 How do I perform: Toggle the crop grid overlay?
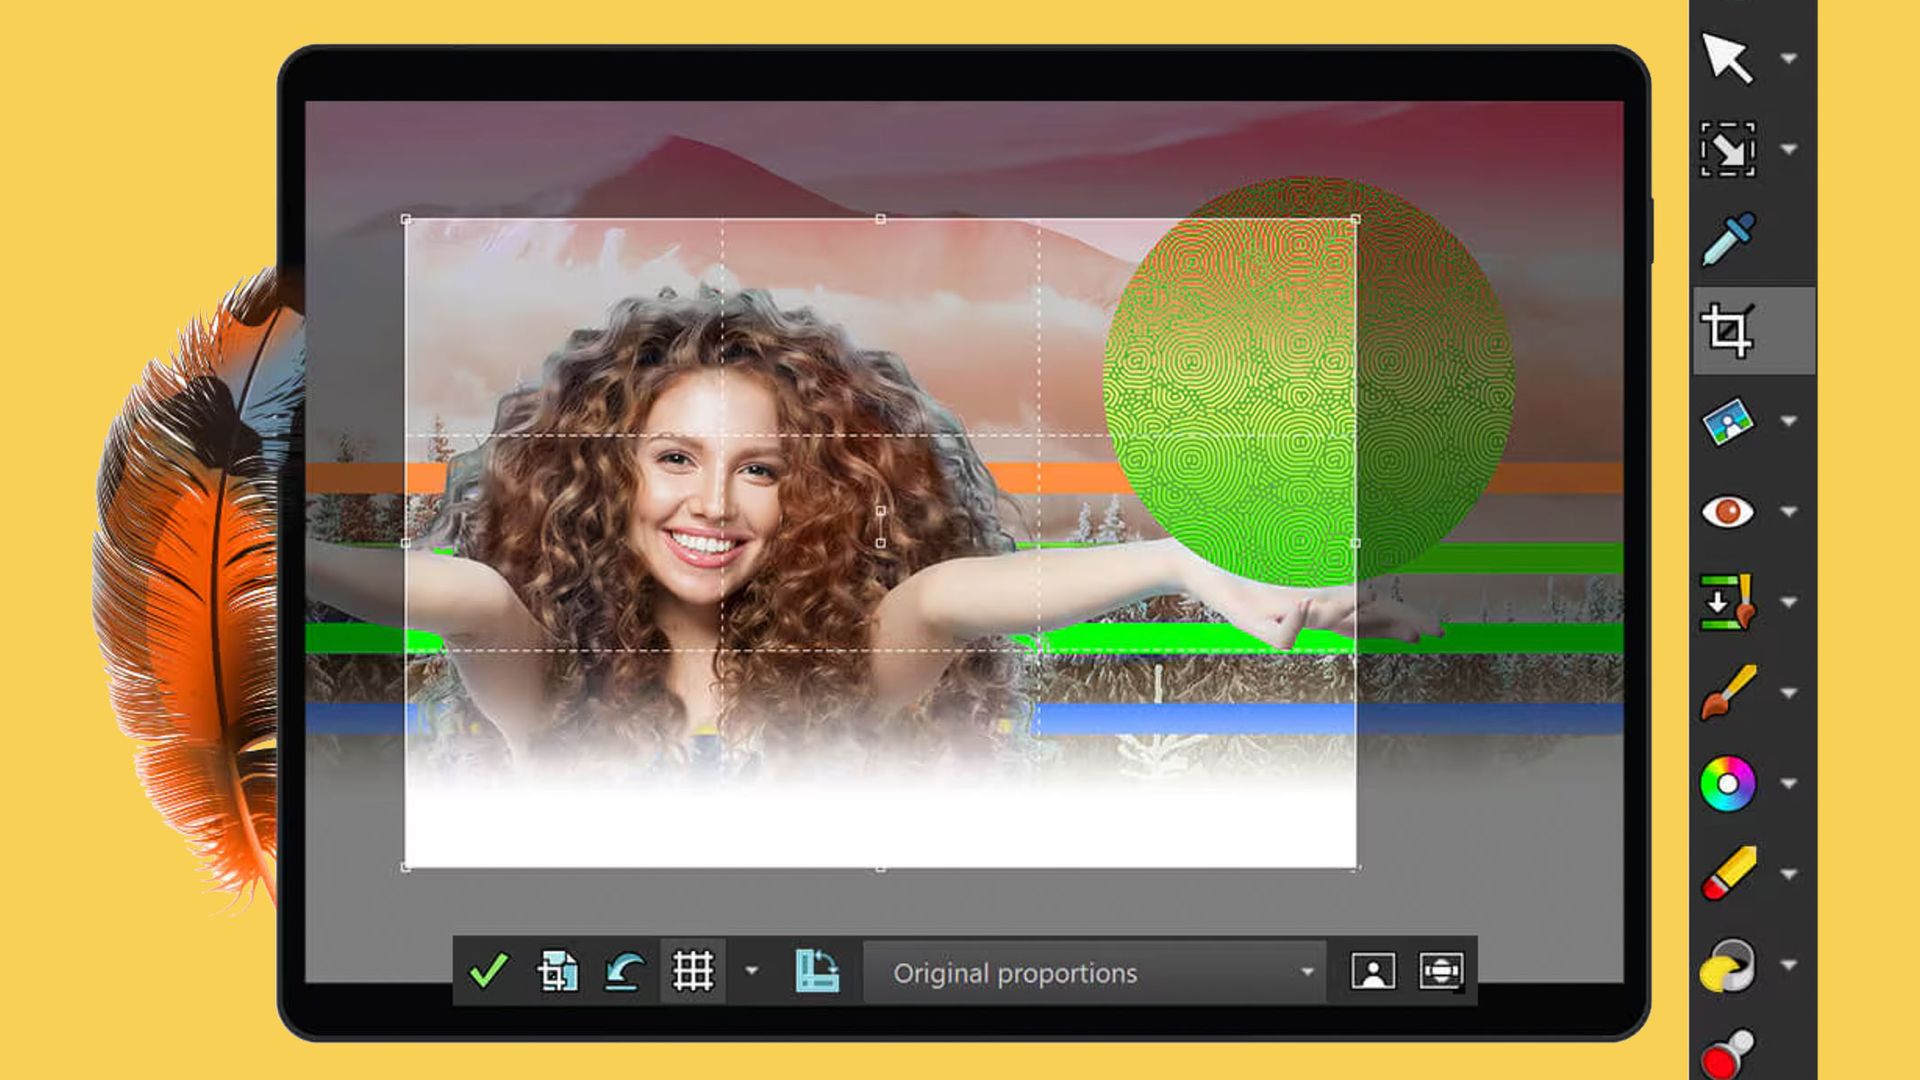(693, 971)
